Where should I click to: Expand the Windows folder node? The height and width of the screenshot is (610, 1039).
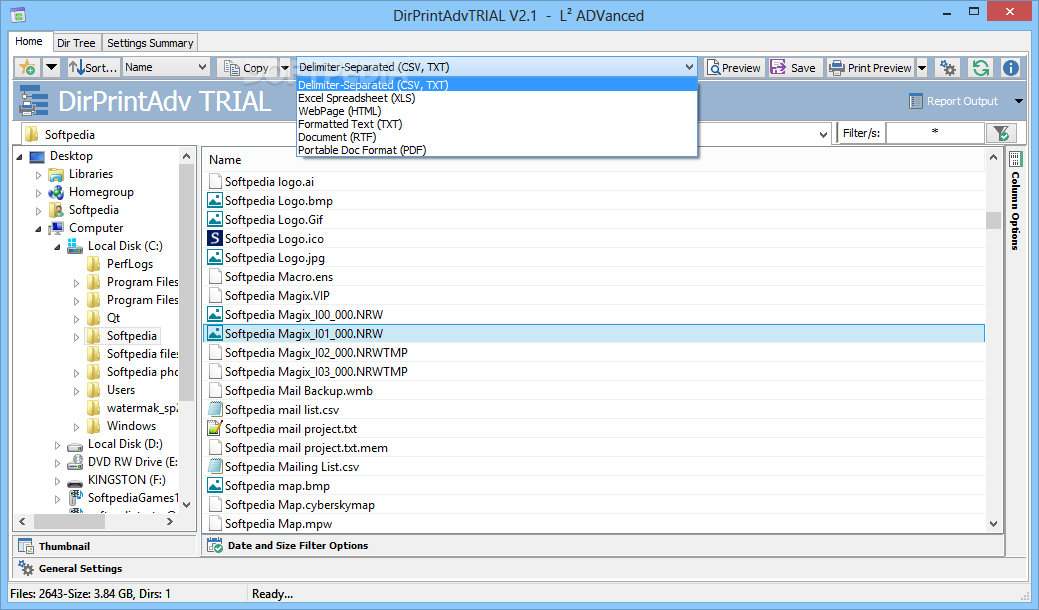click(76, 427)
